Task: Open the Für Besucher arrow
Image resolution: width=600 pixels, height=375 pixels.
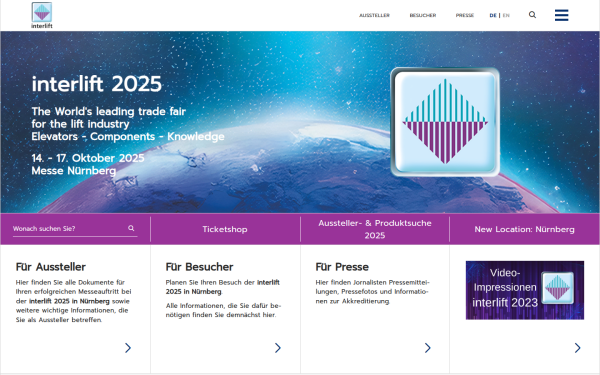Action: point(278,347)
